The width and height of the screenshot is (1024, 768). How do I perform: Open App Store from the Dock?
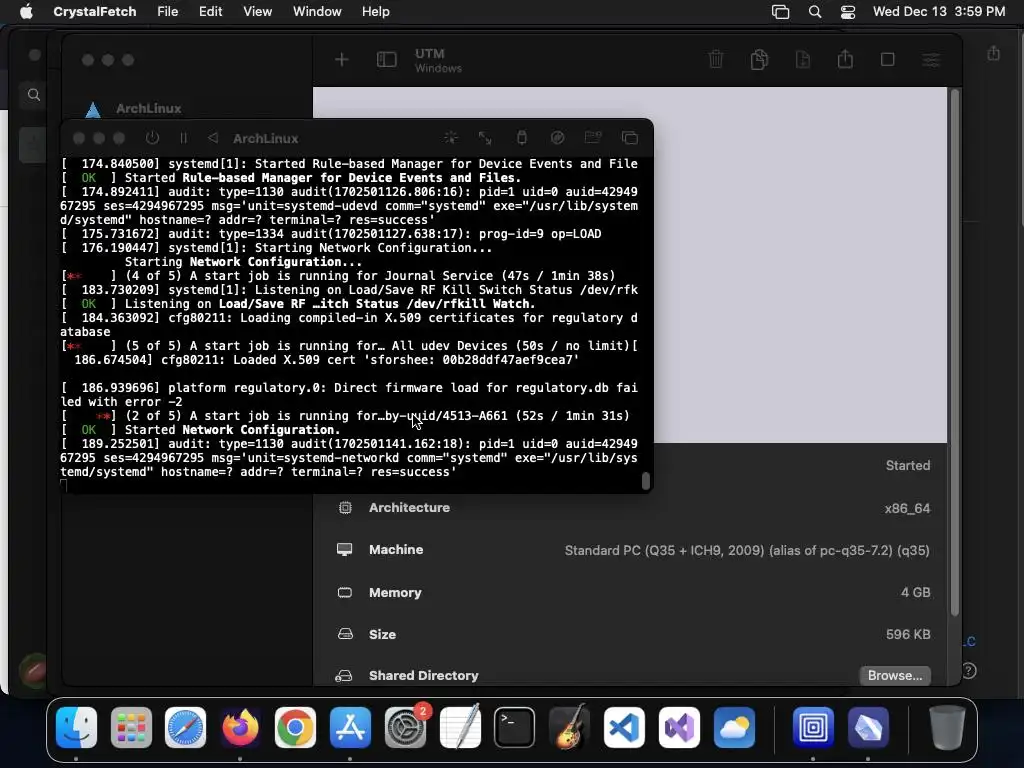pyautogui.click(x=350, y=727)
